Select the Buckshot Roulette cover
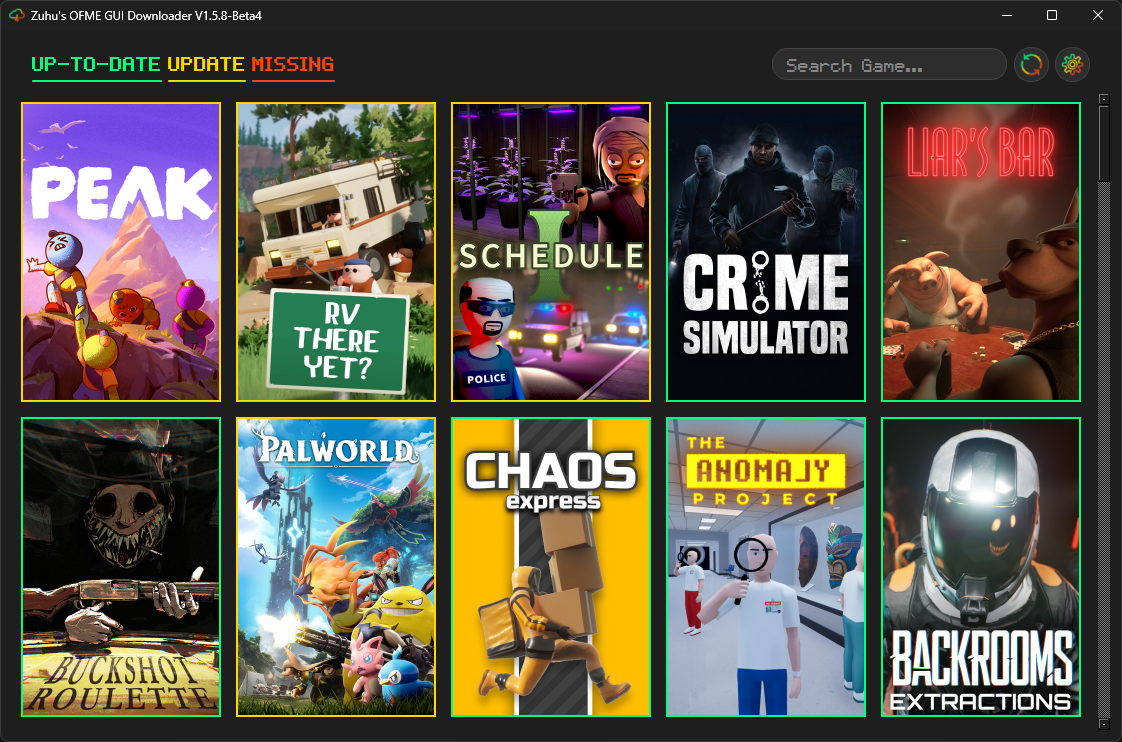Viewport: 1122px width, 742px height. click(x=121, y=567)
